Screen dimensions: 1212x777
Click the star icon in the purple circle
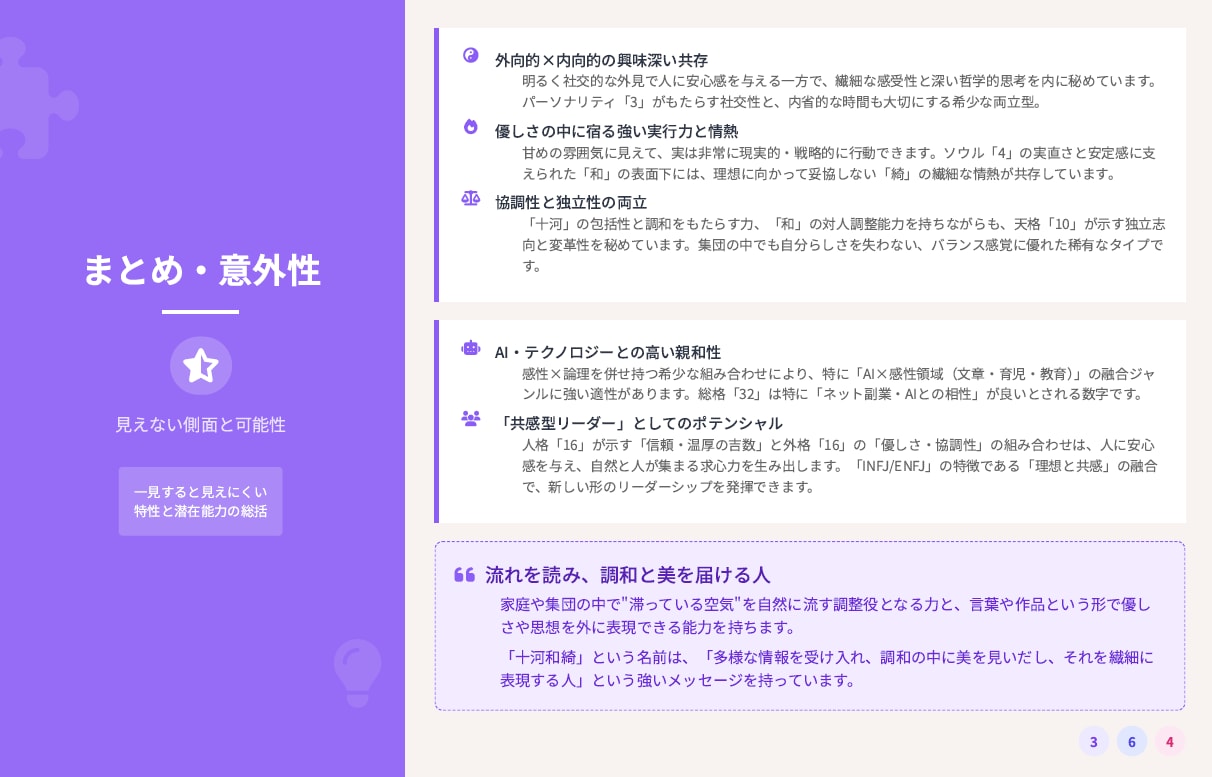click(x=201, y=366)
